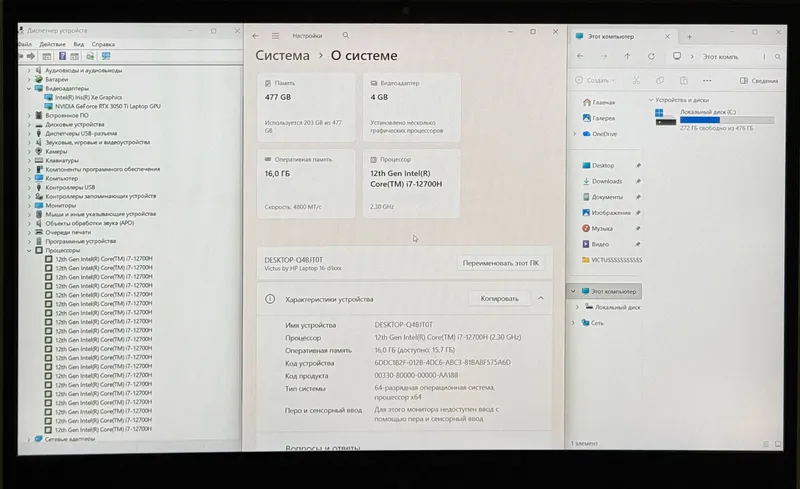Open VICTUSSSSSSSSSSS folder in sidebar

pos(612,260)
